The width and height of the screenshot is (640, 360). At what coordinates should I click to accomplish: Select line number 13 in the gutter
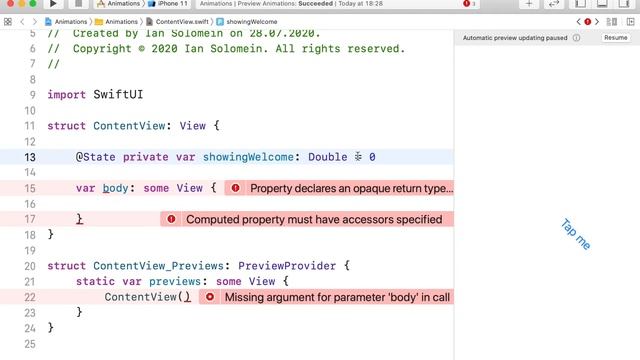(x=30, y=157)
